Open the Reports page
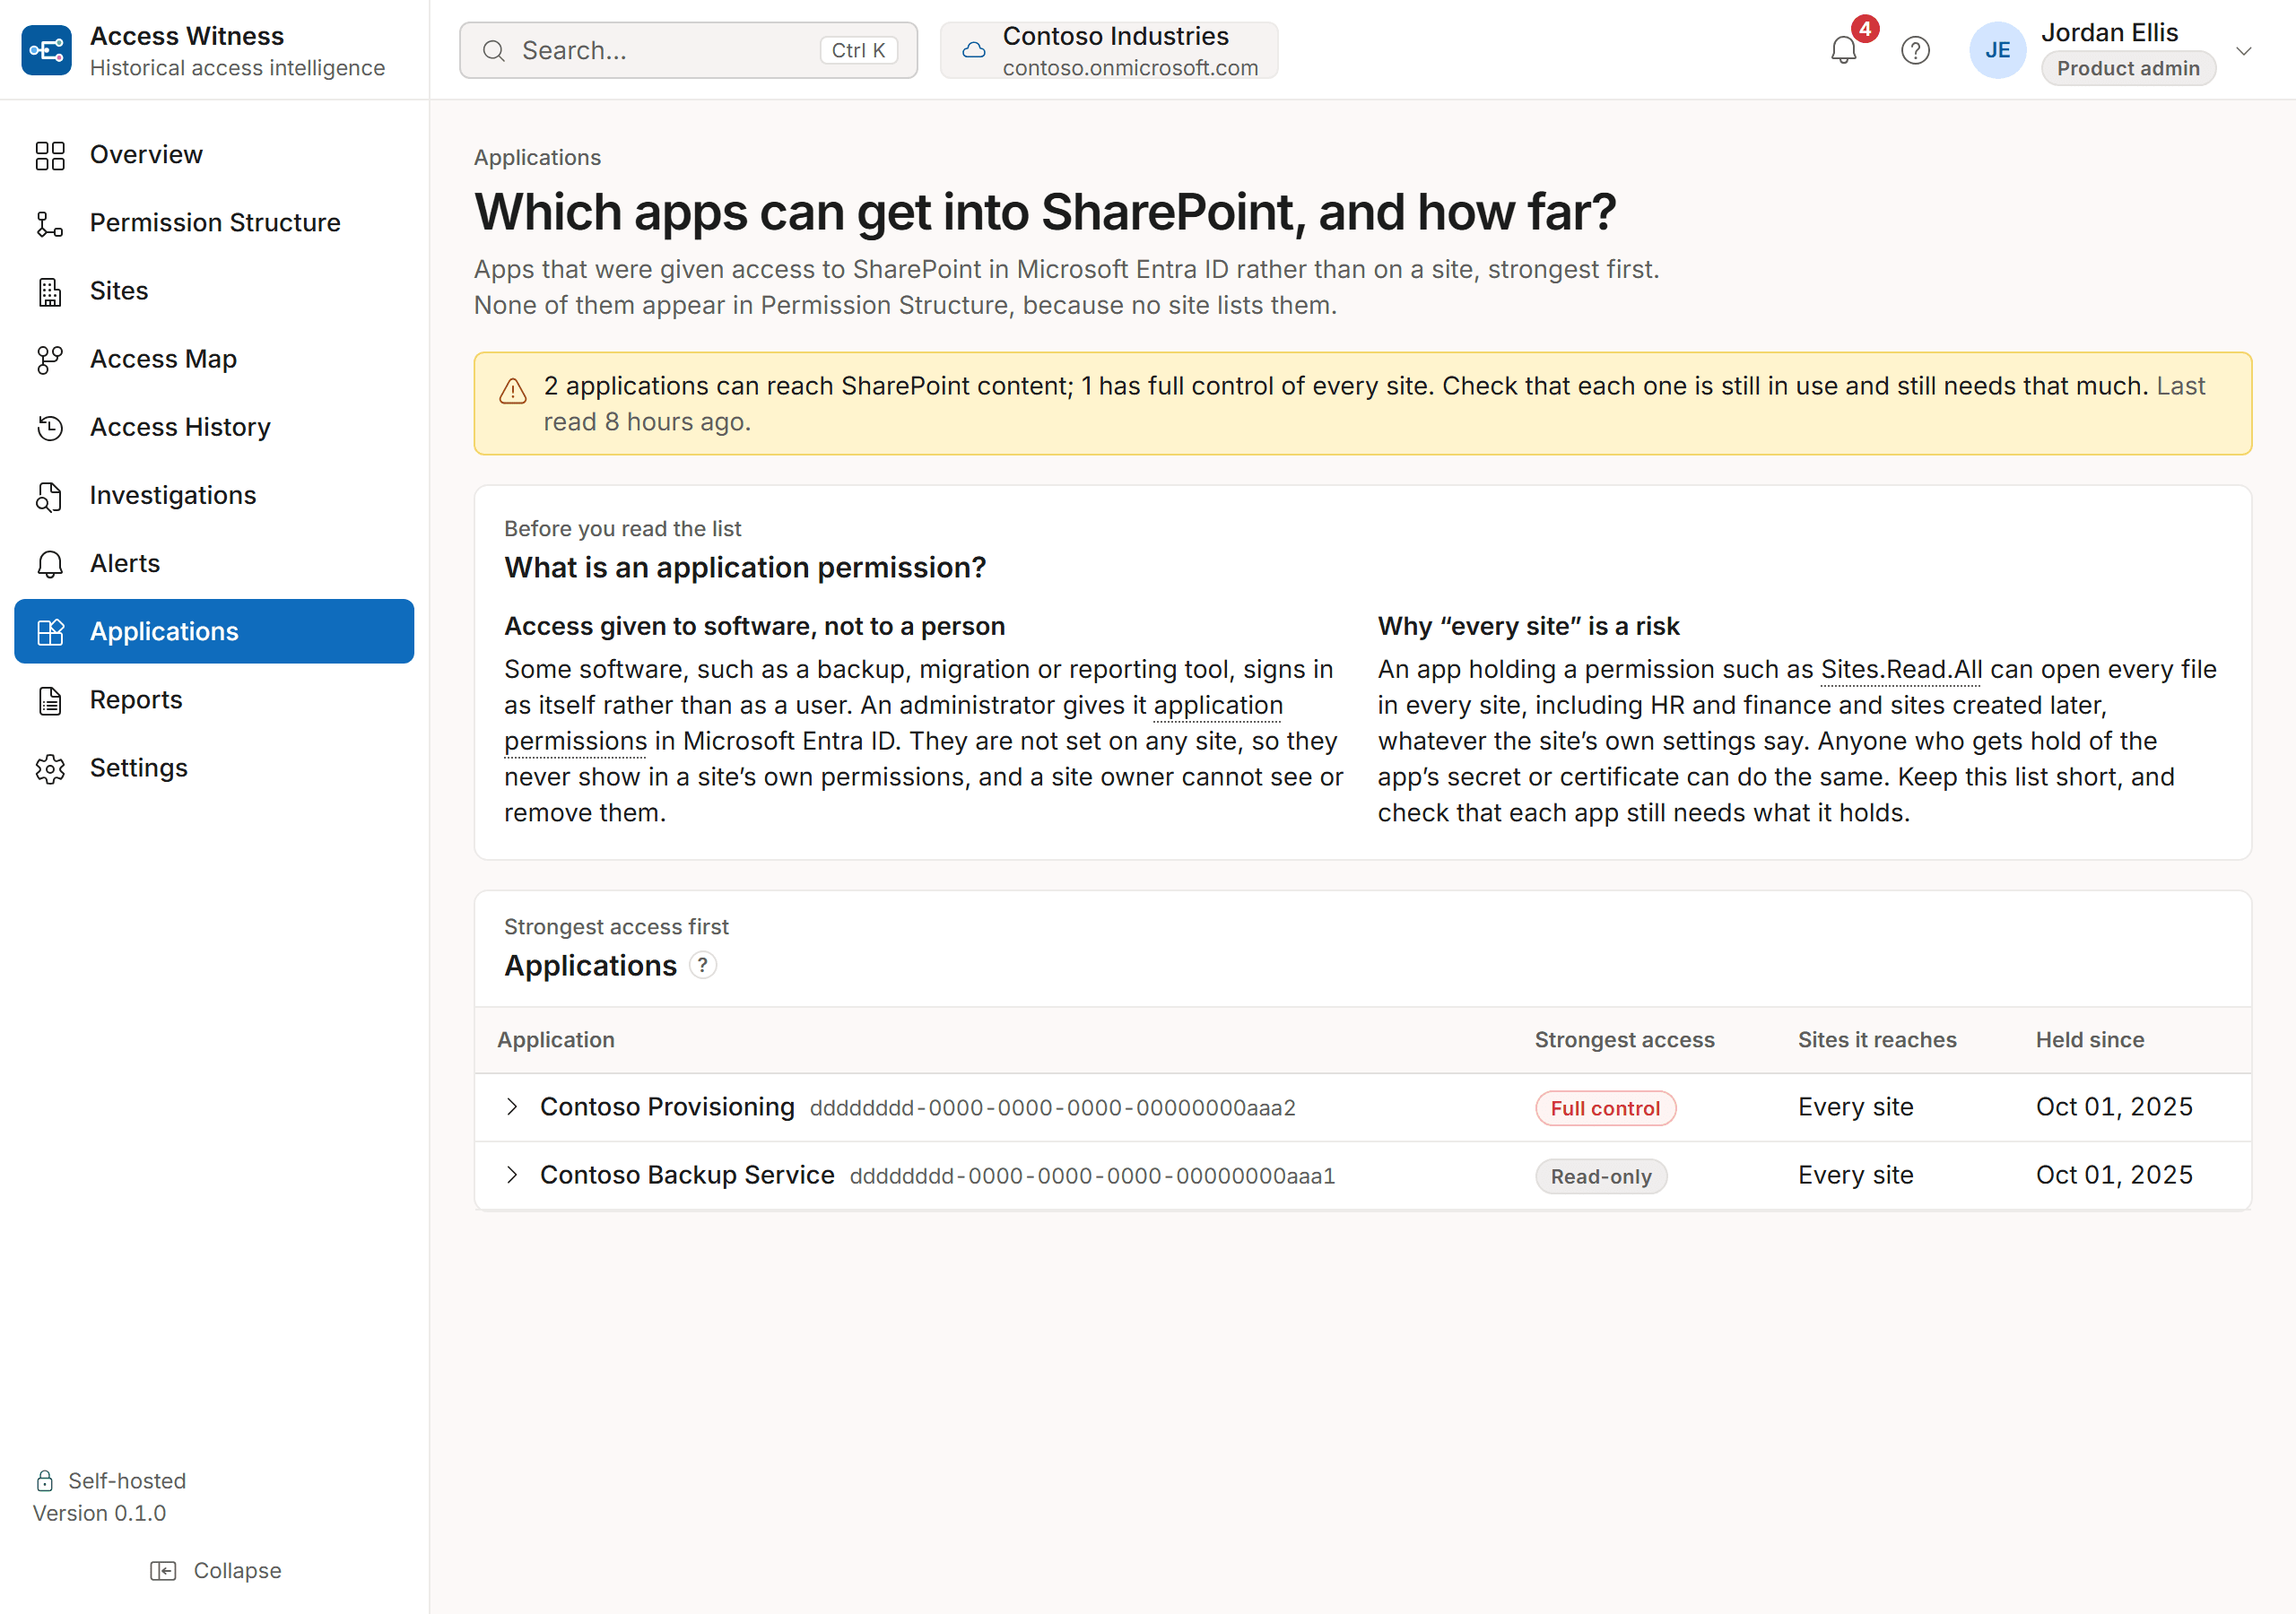 214,700
